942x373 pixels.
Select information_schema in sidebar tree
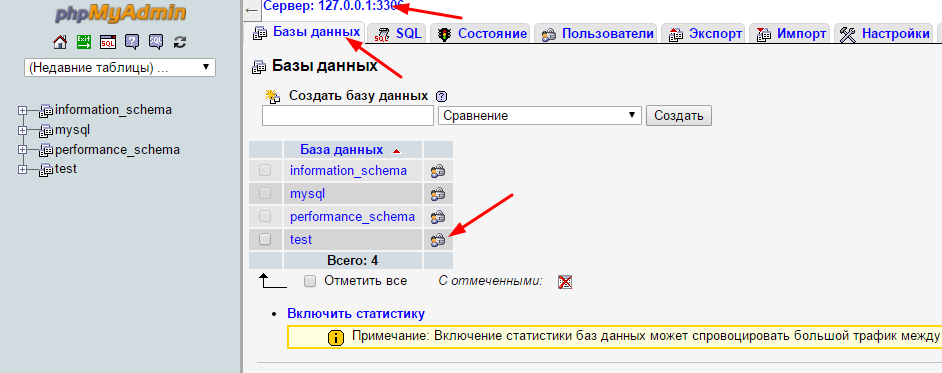pos(114,110)
